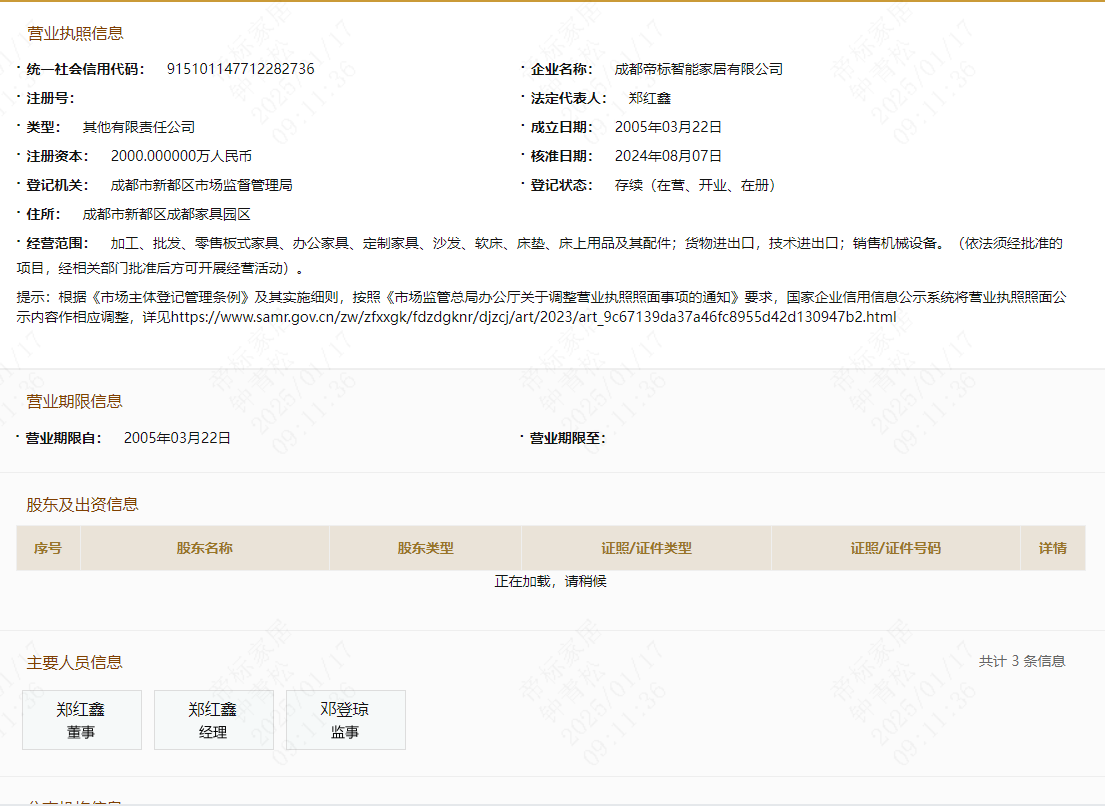Click the 主要人员信息 section heading
Viewport: 1105px width, 806px height.
[75, 662]
